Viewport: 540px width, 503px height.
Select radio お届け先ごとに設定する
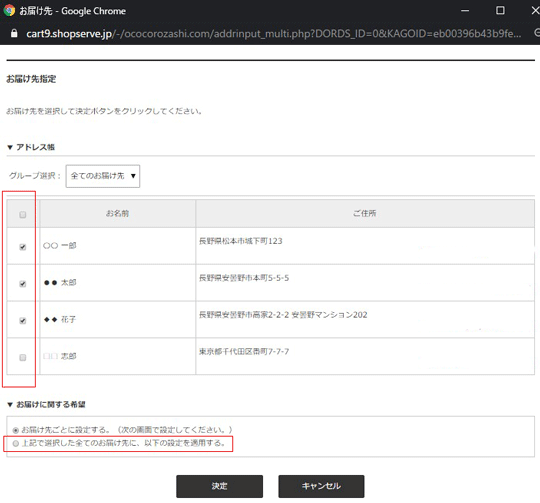pyautogui.click(x=15, y=430)
